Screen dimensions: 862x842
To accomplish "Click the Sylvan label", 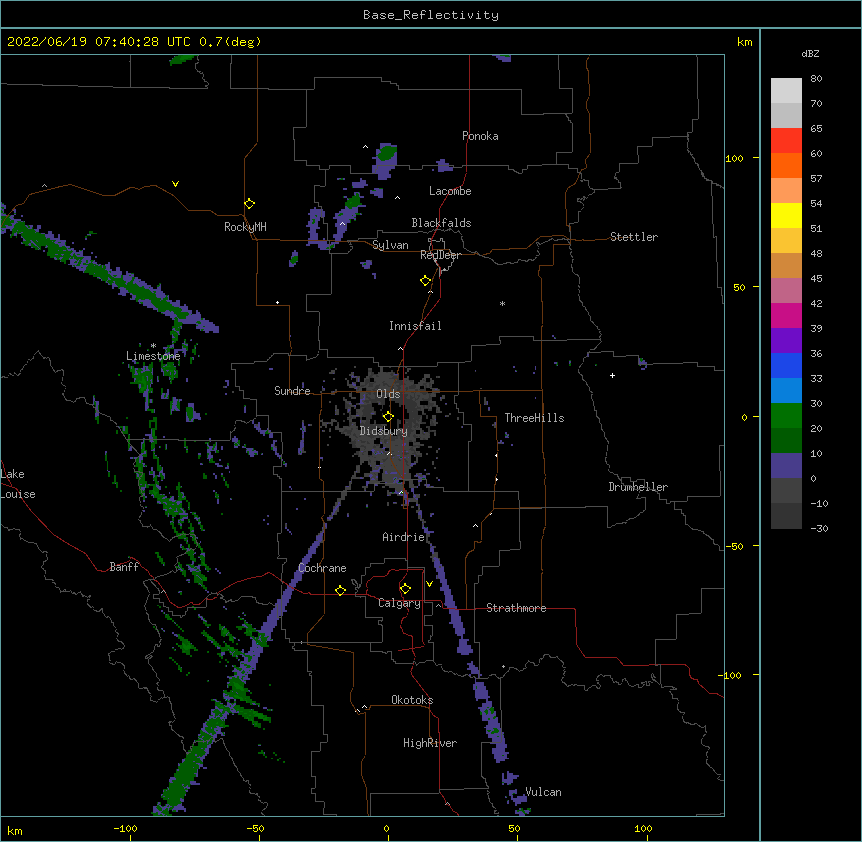I will tap(390, 245).
